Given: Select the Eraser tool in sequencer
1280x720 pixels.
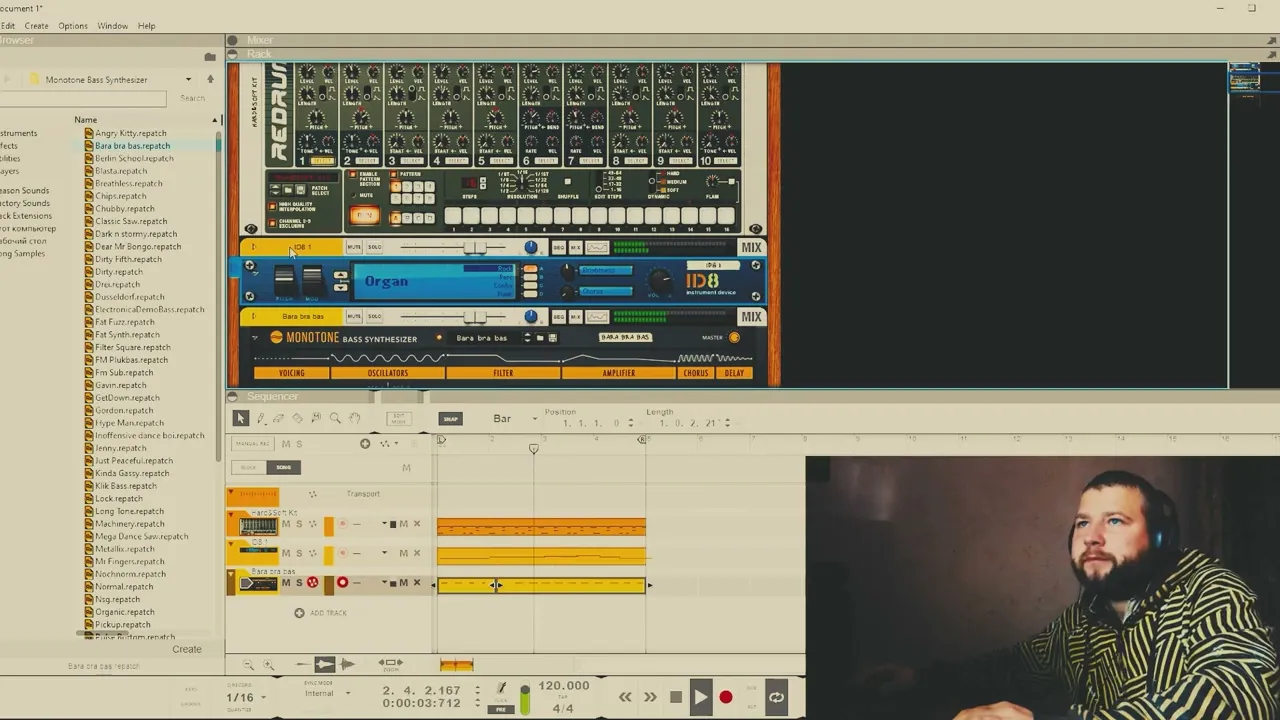Looking at the screenshot, I should tap(279, 418).
